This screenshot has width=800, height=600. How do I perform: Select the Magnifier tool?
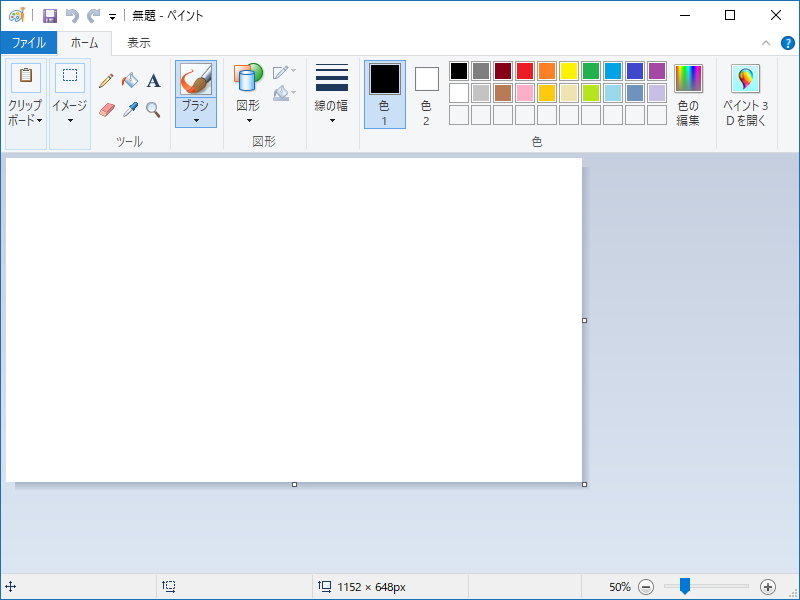coord(153,109)
